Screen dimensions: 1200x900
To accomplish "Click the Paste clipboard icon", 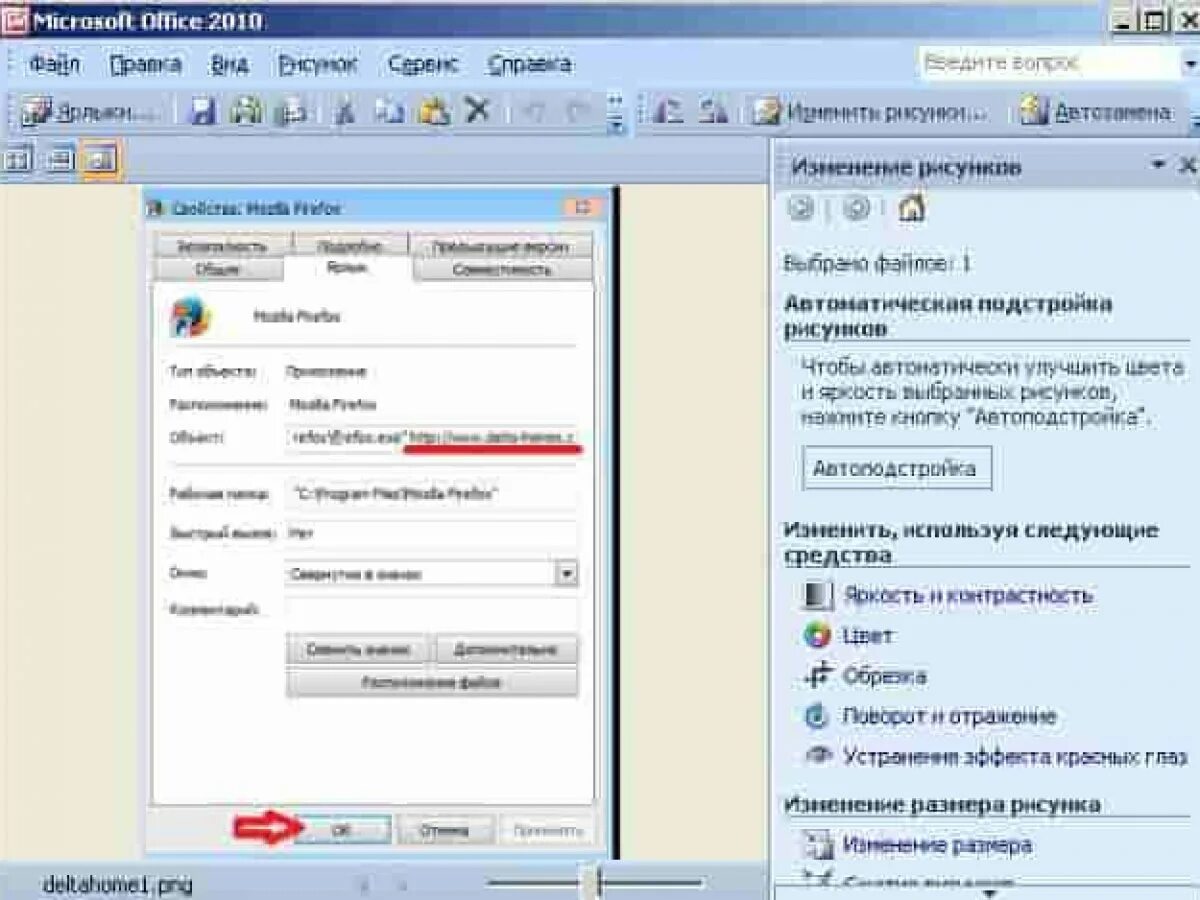I will point(434,111).
